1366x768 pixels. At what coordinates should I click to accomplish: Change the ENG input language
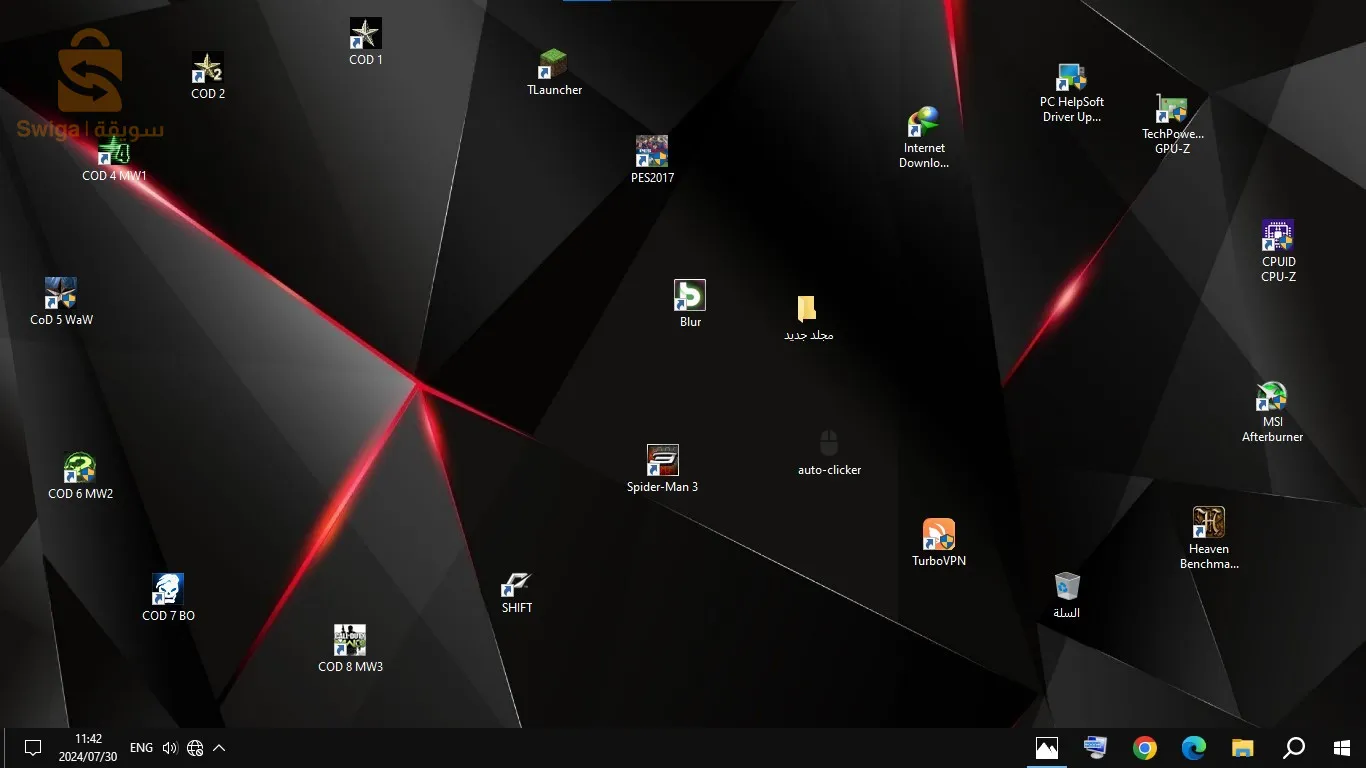pos(142,748)
